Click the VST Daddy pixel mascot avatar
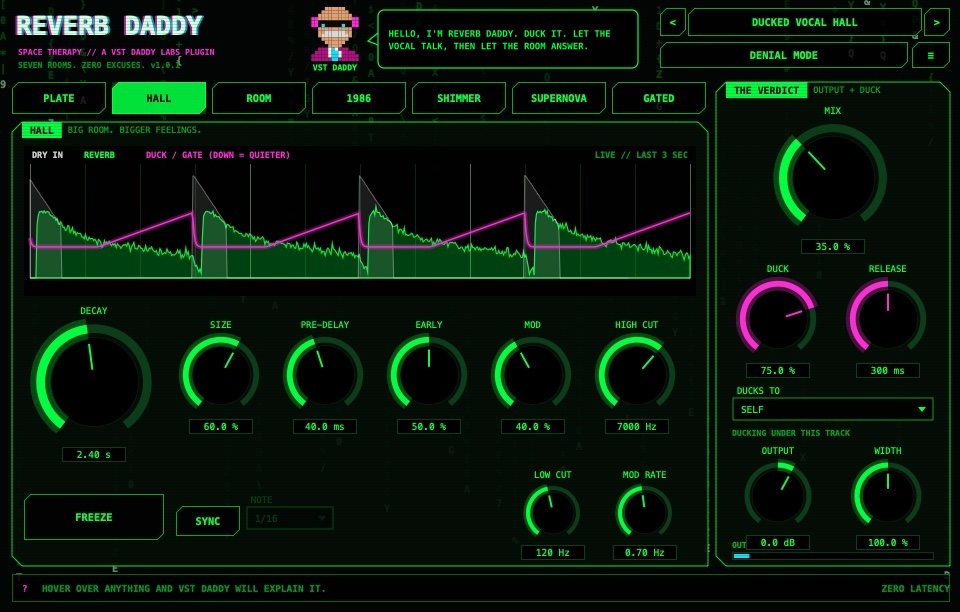The image size is (960, 612). click(x=334, y=34)
